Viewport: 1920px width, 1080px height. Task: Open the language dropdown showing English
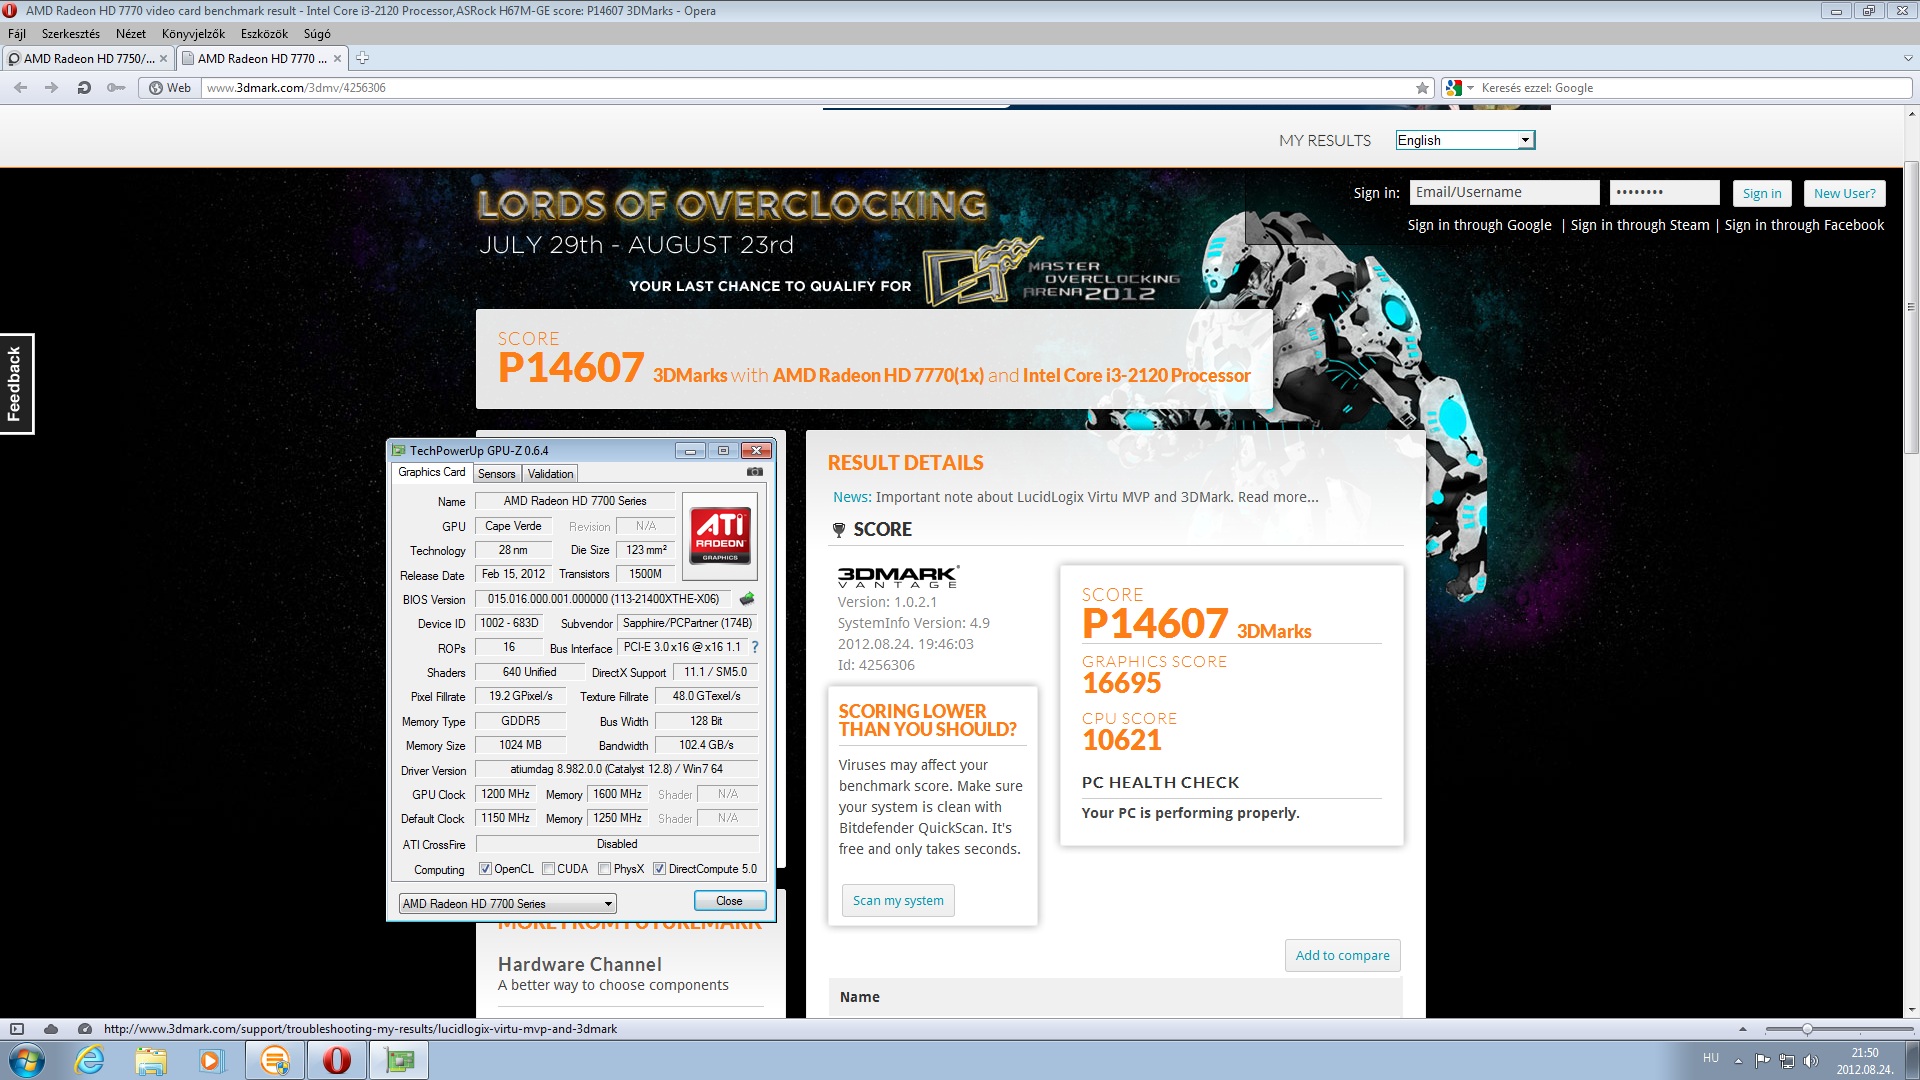coord(1465,140)
